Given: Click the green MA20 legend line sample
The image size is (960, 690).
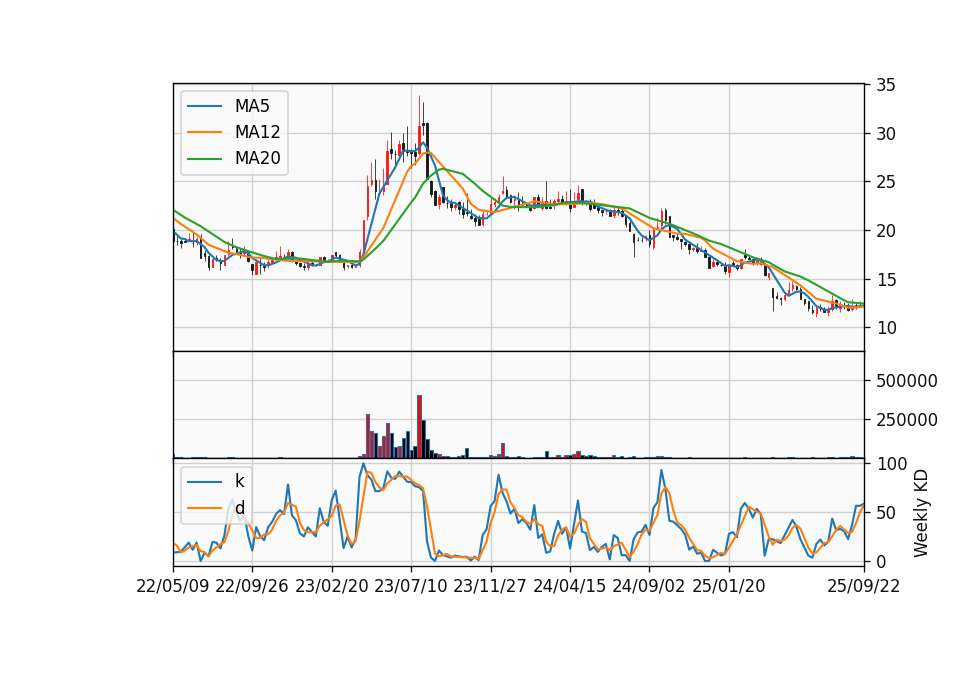Looking at the screenshot, I should pos(204,158).
